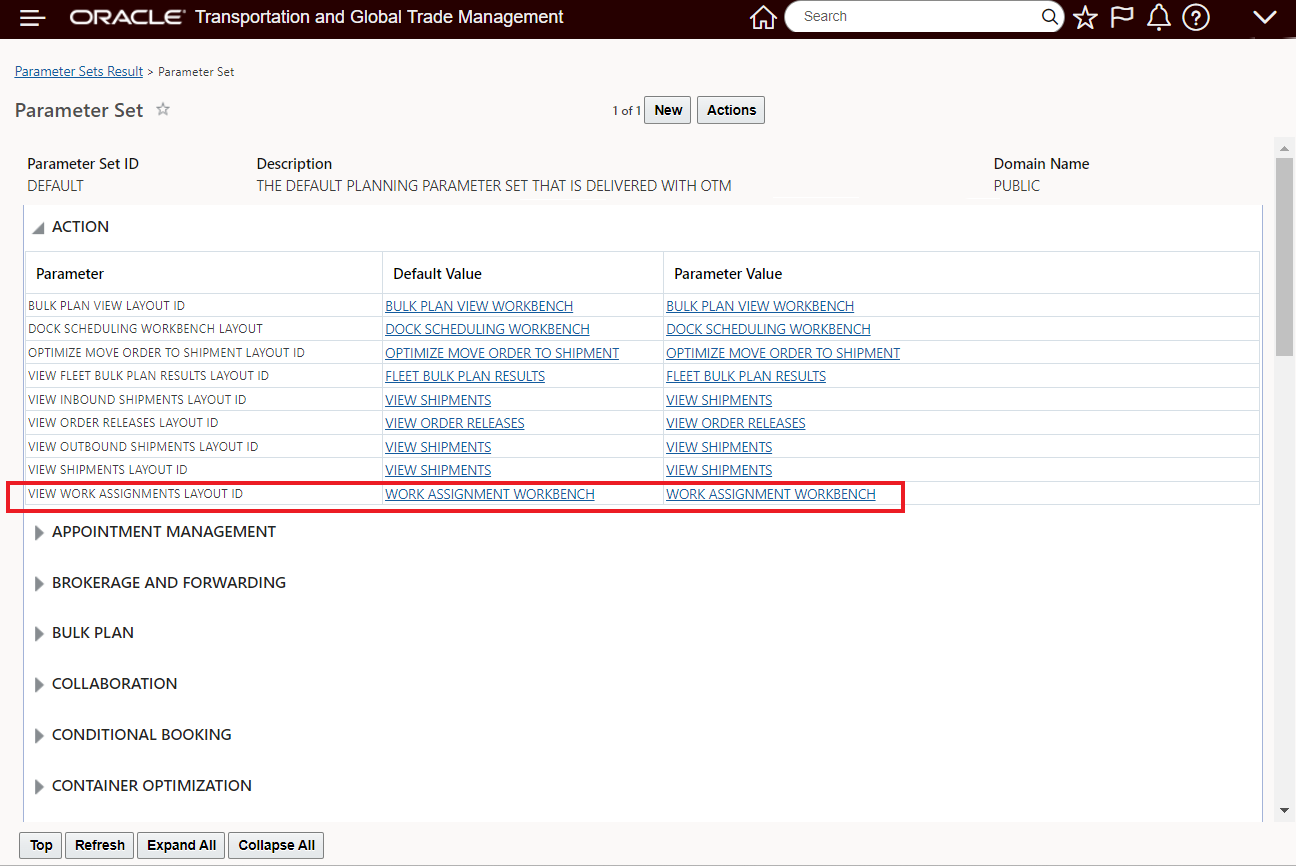
Task: Mark Parameter Set as favorite star
Action: click(163, 109)
